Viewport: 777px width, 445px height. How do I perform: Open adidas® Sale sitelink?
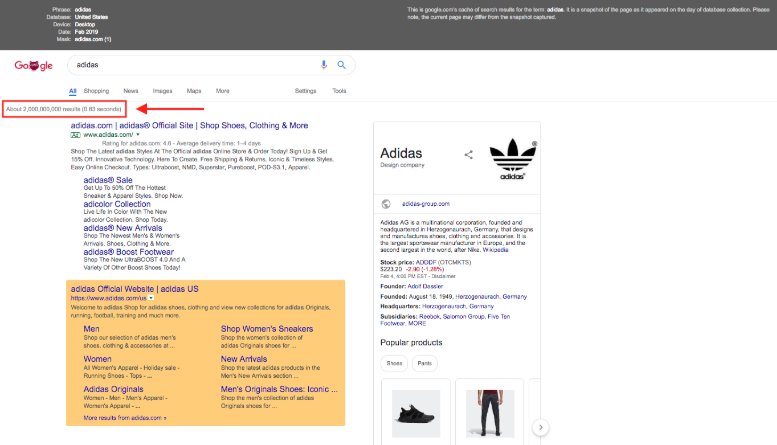coord(108,180)
